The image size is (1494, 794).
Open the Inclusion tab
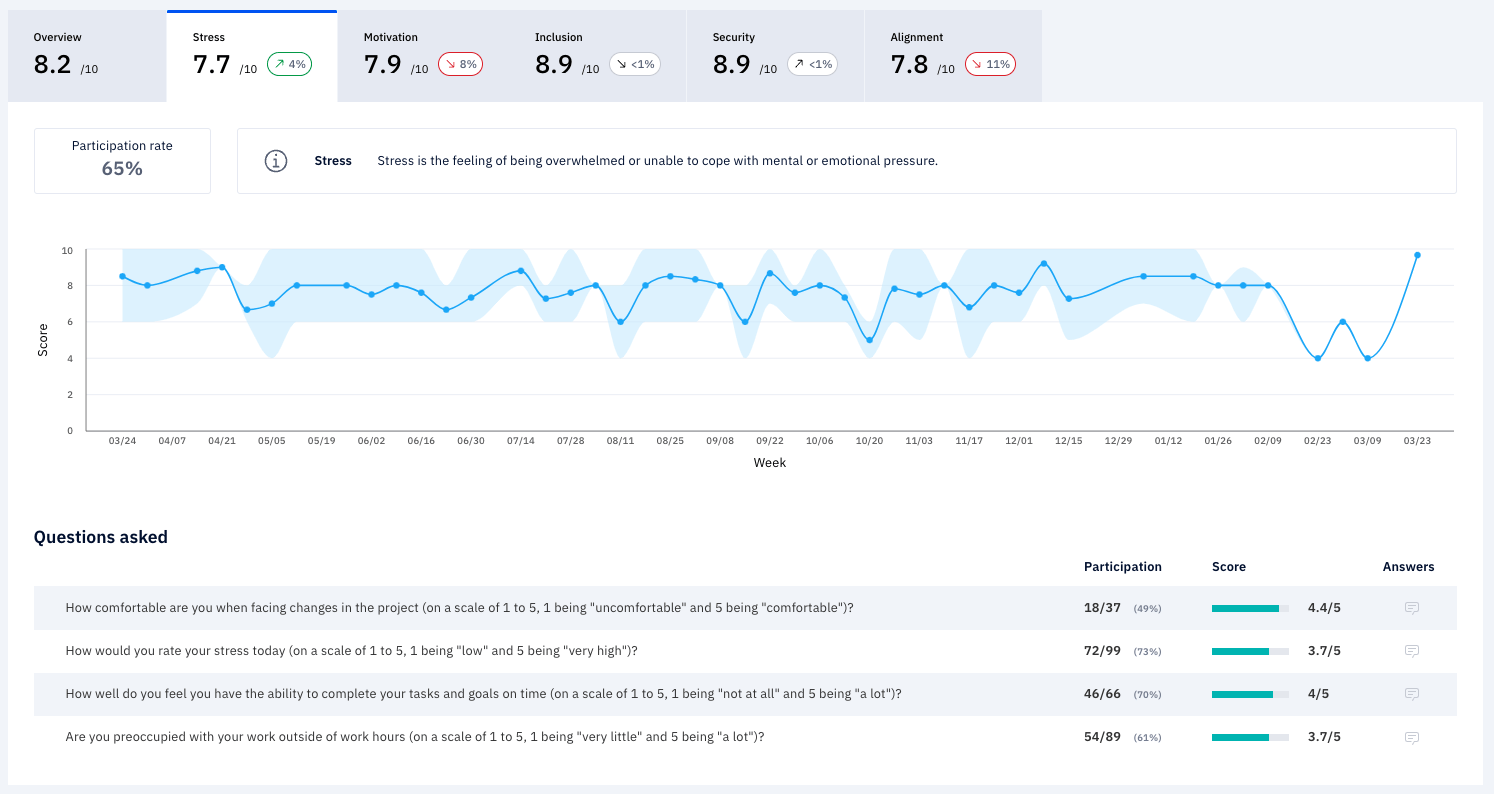point(597,56)
